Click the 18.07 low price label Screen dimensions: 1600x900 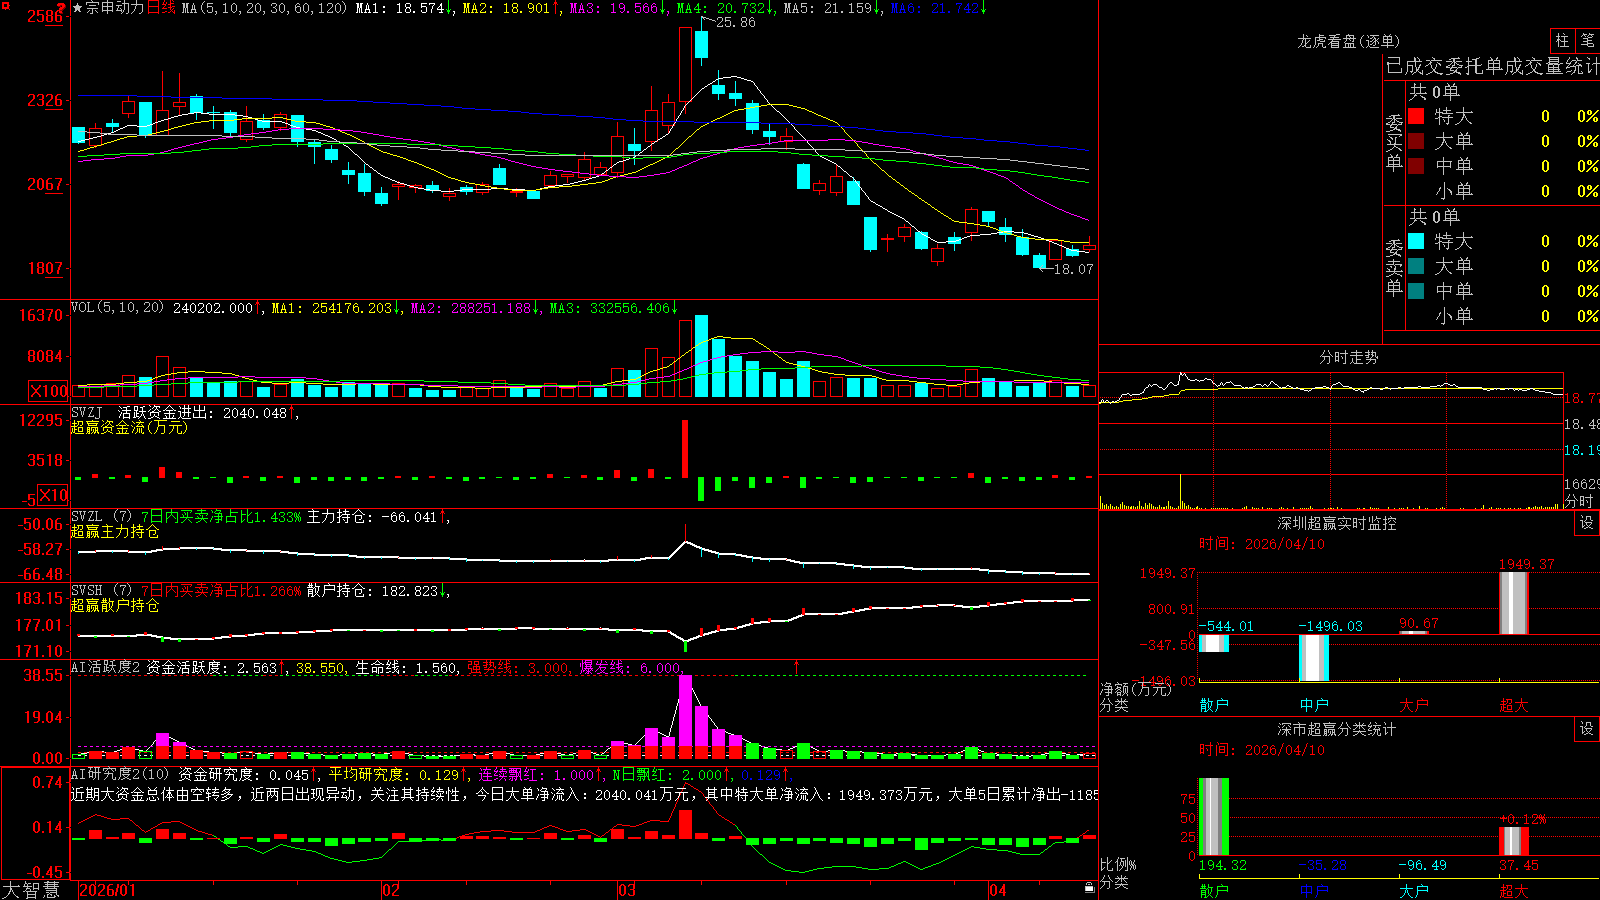coord(1074,269)
